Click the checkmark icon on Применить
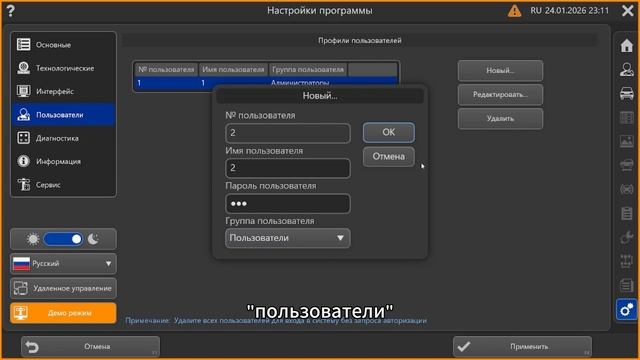 click(x=463, y=347)
